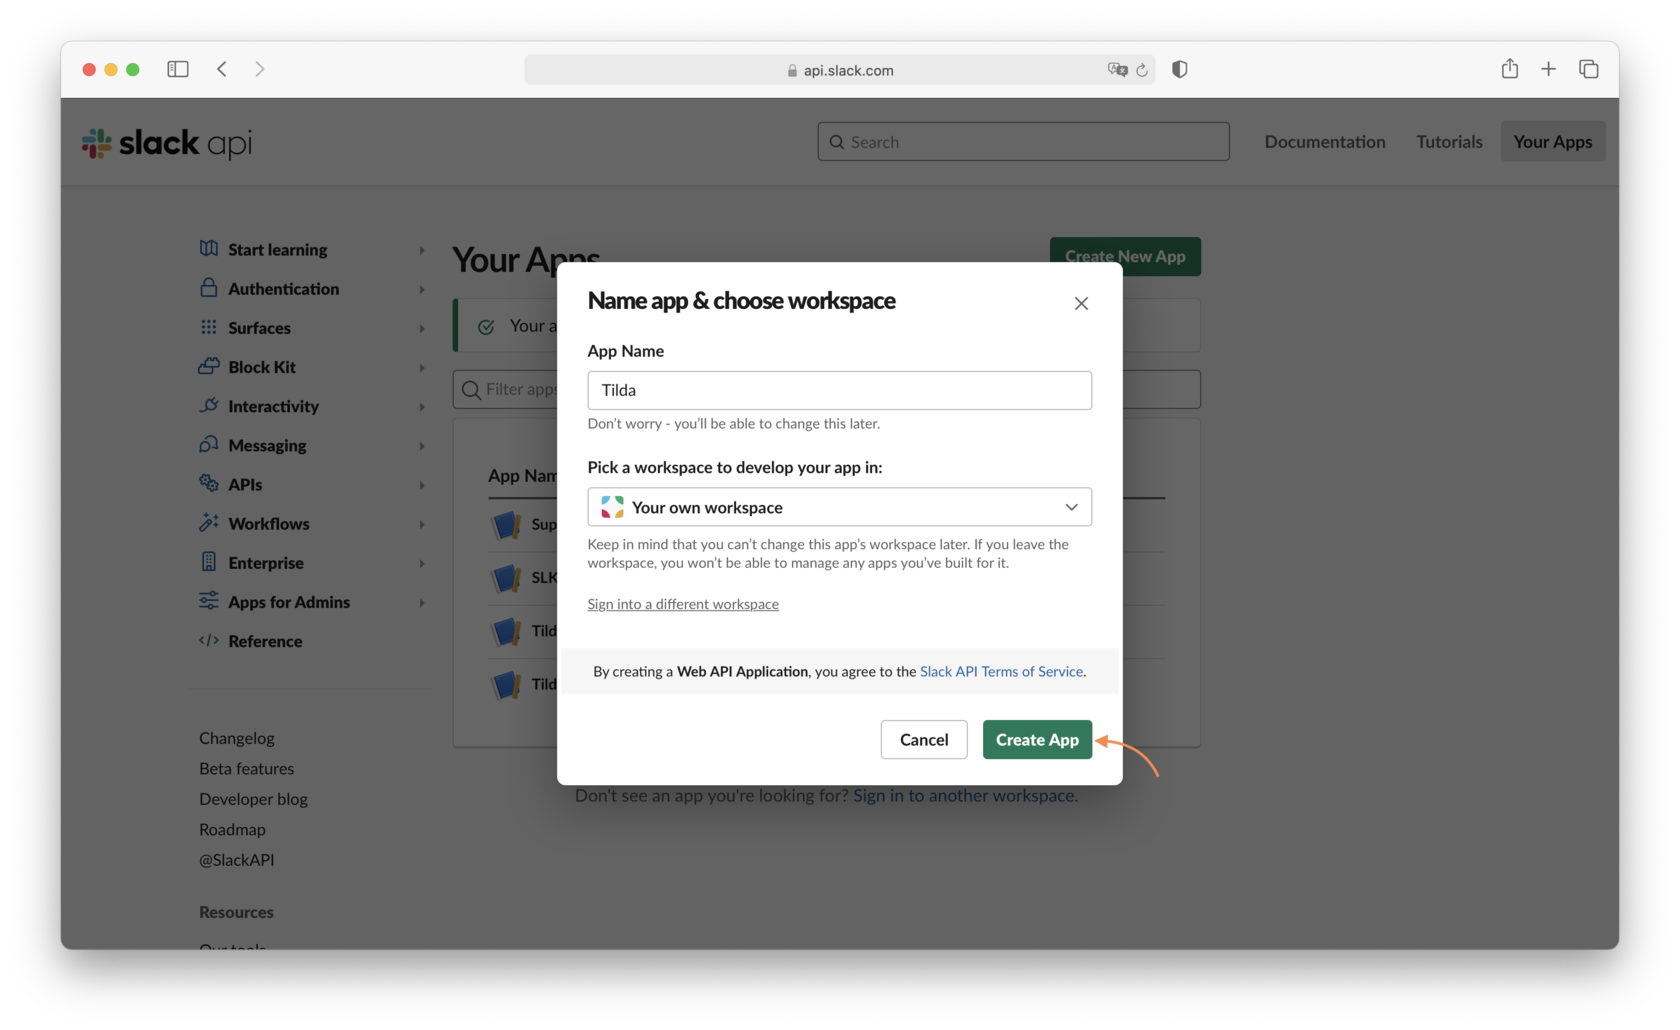Click the Cancel button
Image resolution: width=1680 pixels, height=1030 pixels.
pyautogui.click(x=924, y=739)
